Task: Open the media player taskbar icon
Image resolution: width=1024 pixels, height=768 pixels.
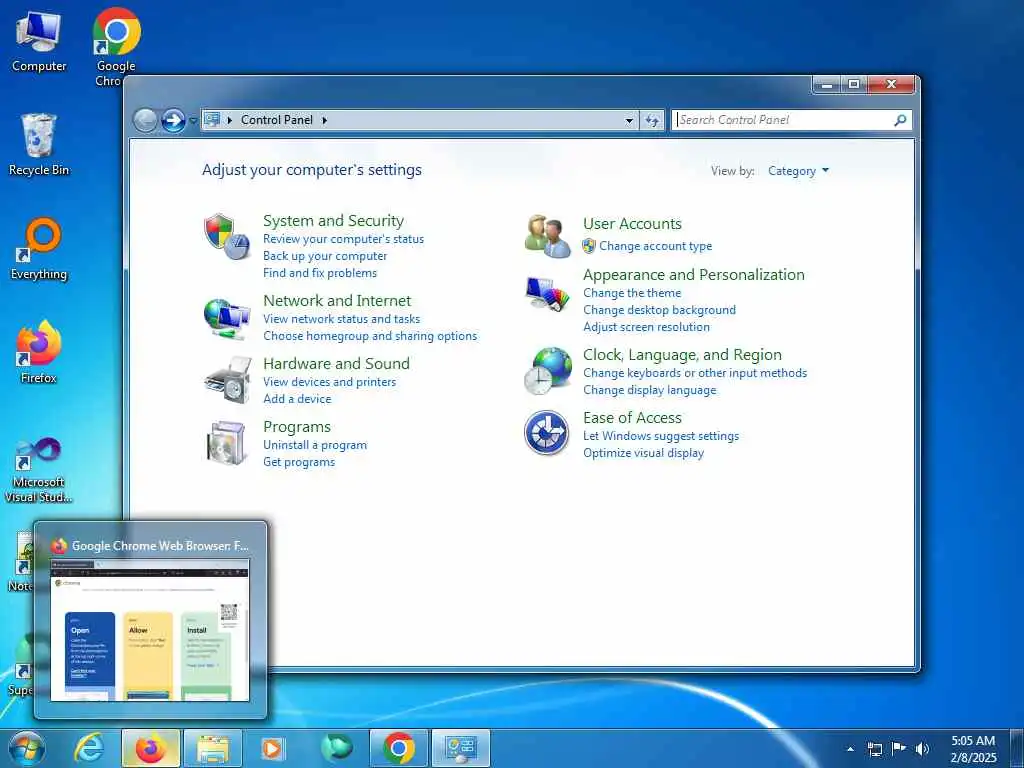Action: tap(272, 748)
